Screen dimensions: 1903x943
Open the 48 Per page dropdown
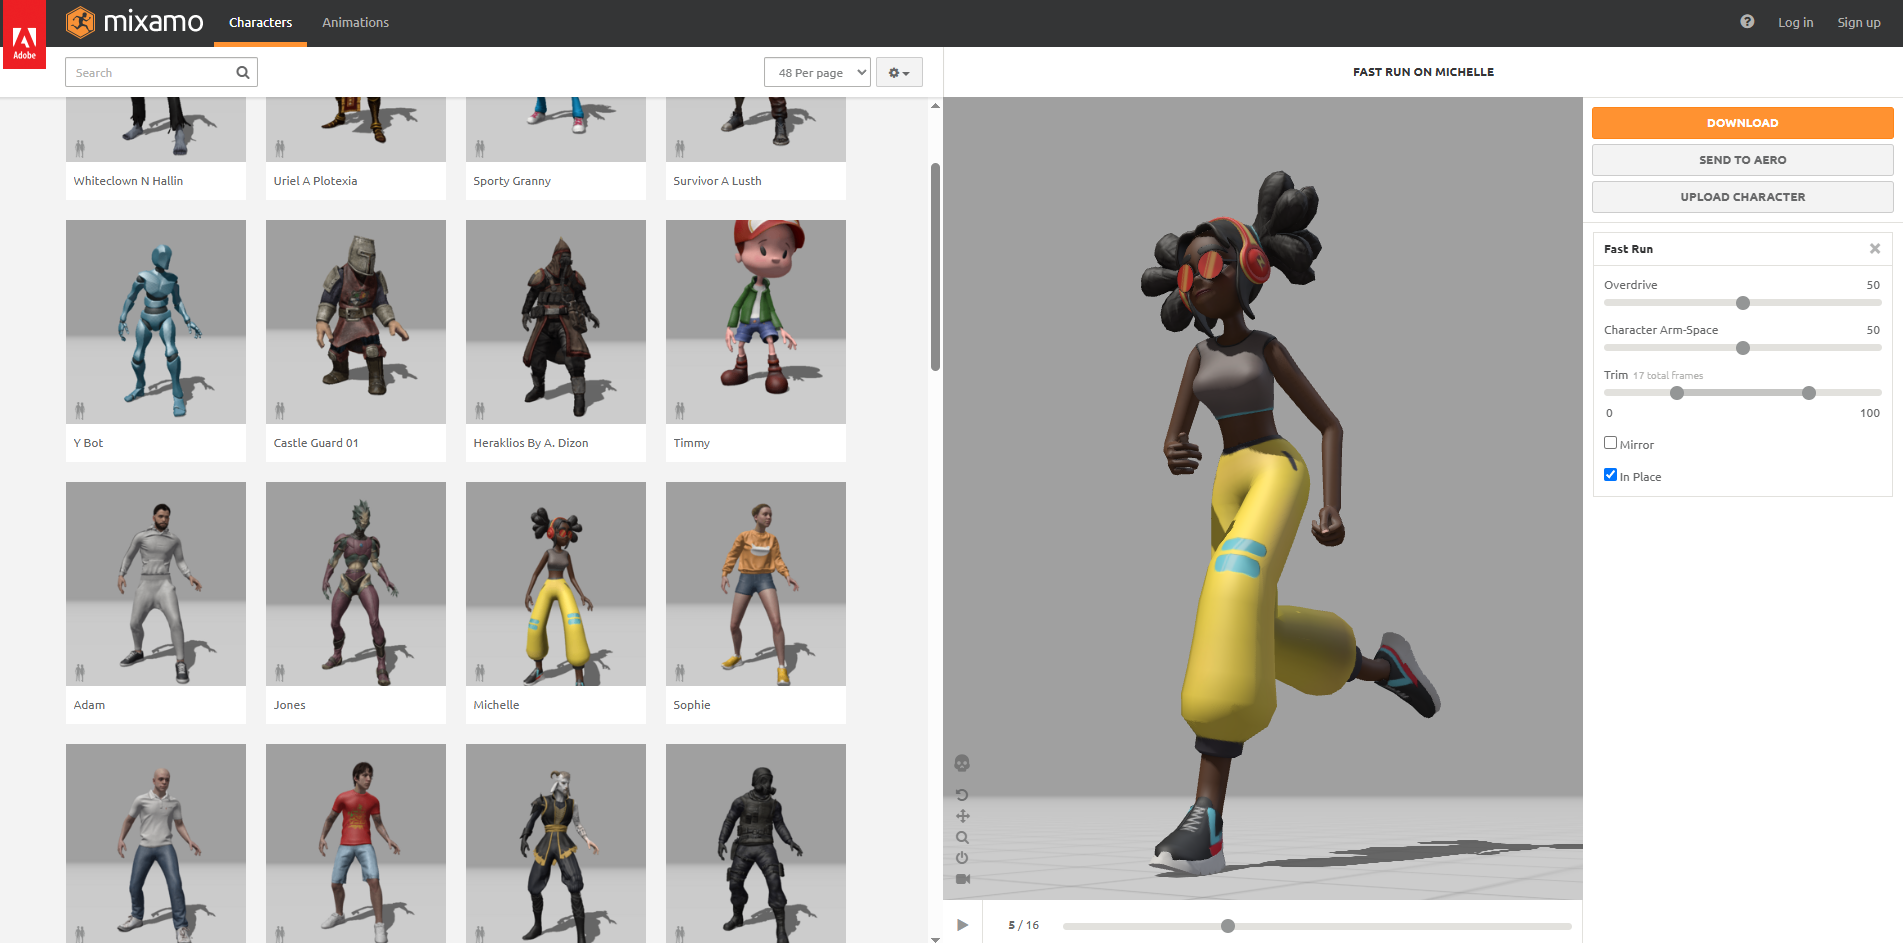pos(817,72)
